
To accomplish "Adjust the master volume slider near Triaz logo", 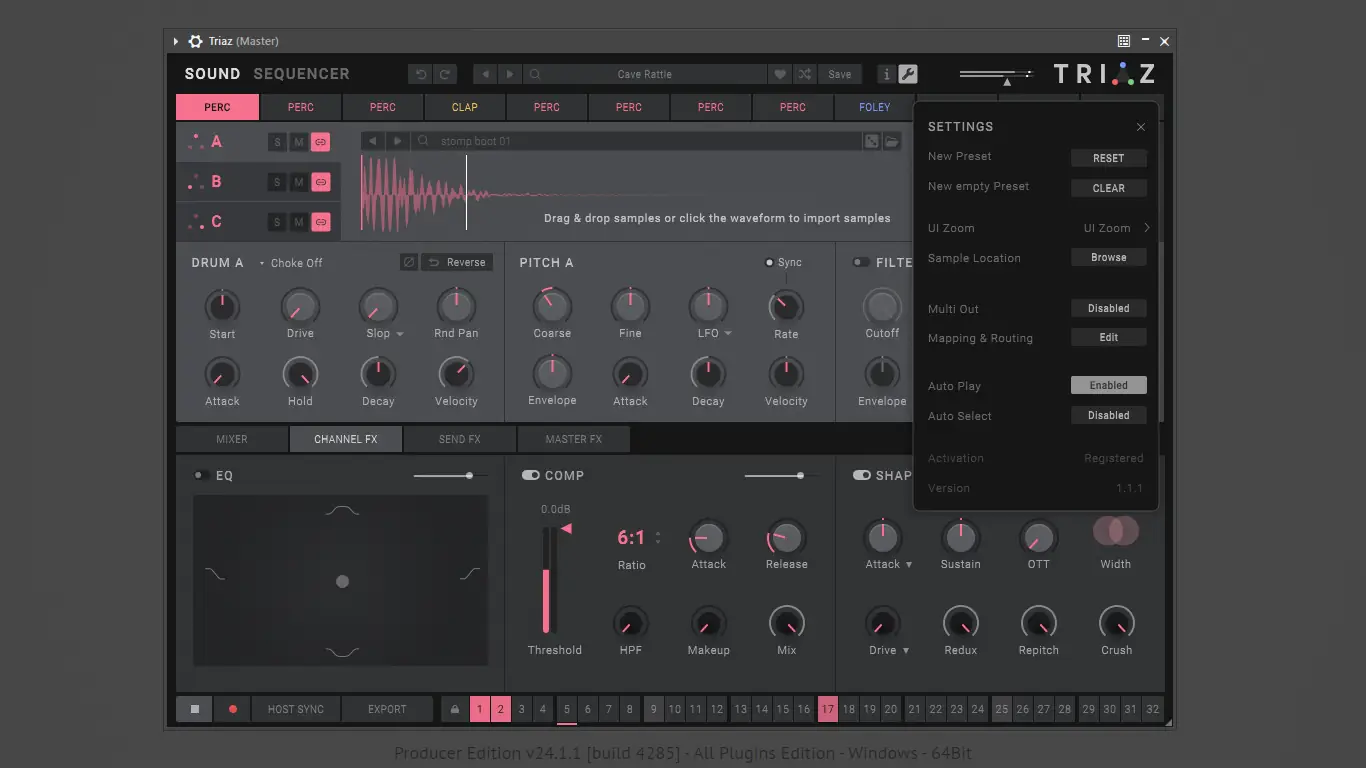I will click(x=996, y=74).
